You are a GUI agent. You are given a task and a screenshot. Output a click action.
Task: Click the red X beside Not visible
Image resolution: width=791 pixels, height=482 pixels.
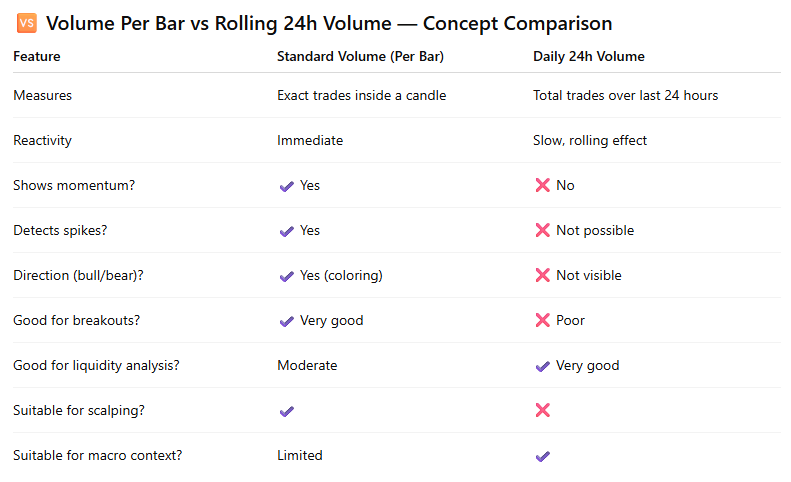[542, 276]
